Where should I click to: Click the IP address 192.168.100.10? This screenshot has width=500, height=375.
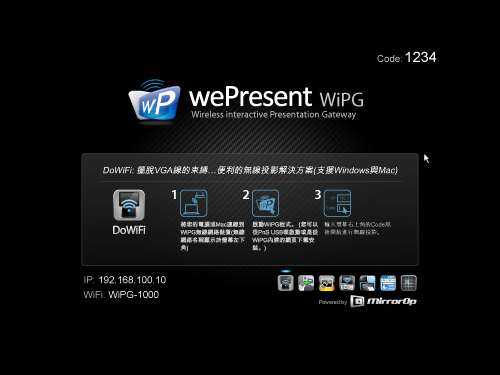coord(132,280)
